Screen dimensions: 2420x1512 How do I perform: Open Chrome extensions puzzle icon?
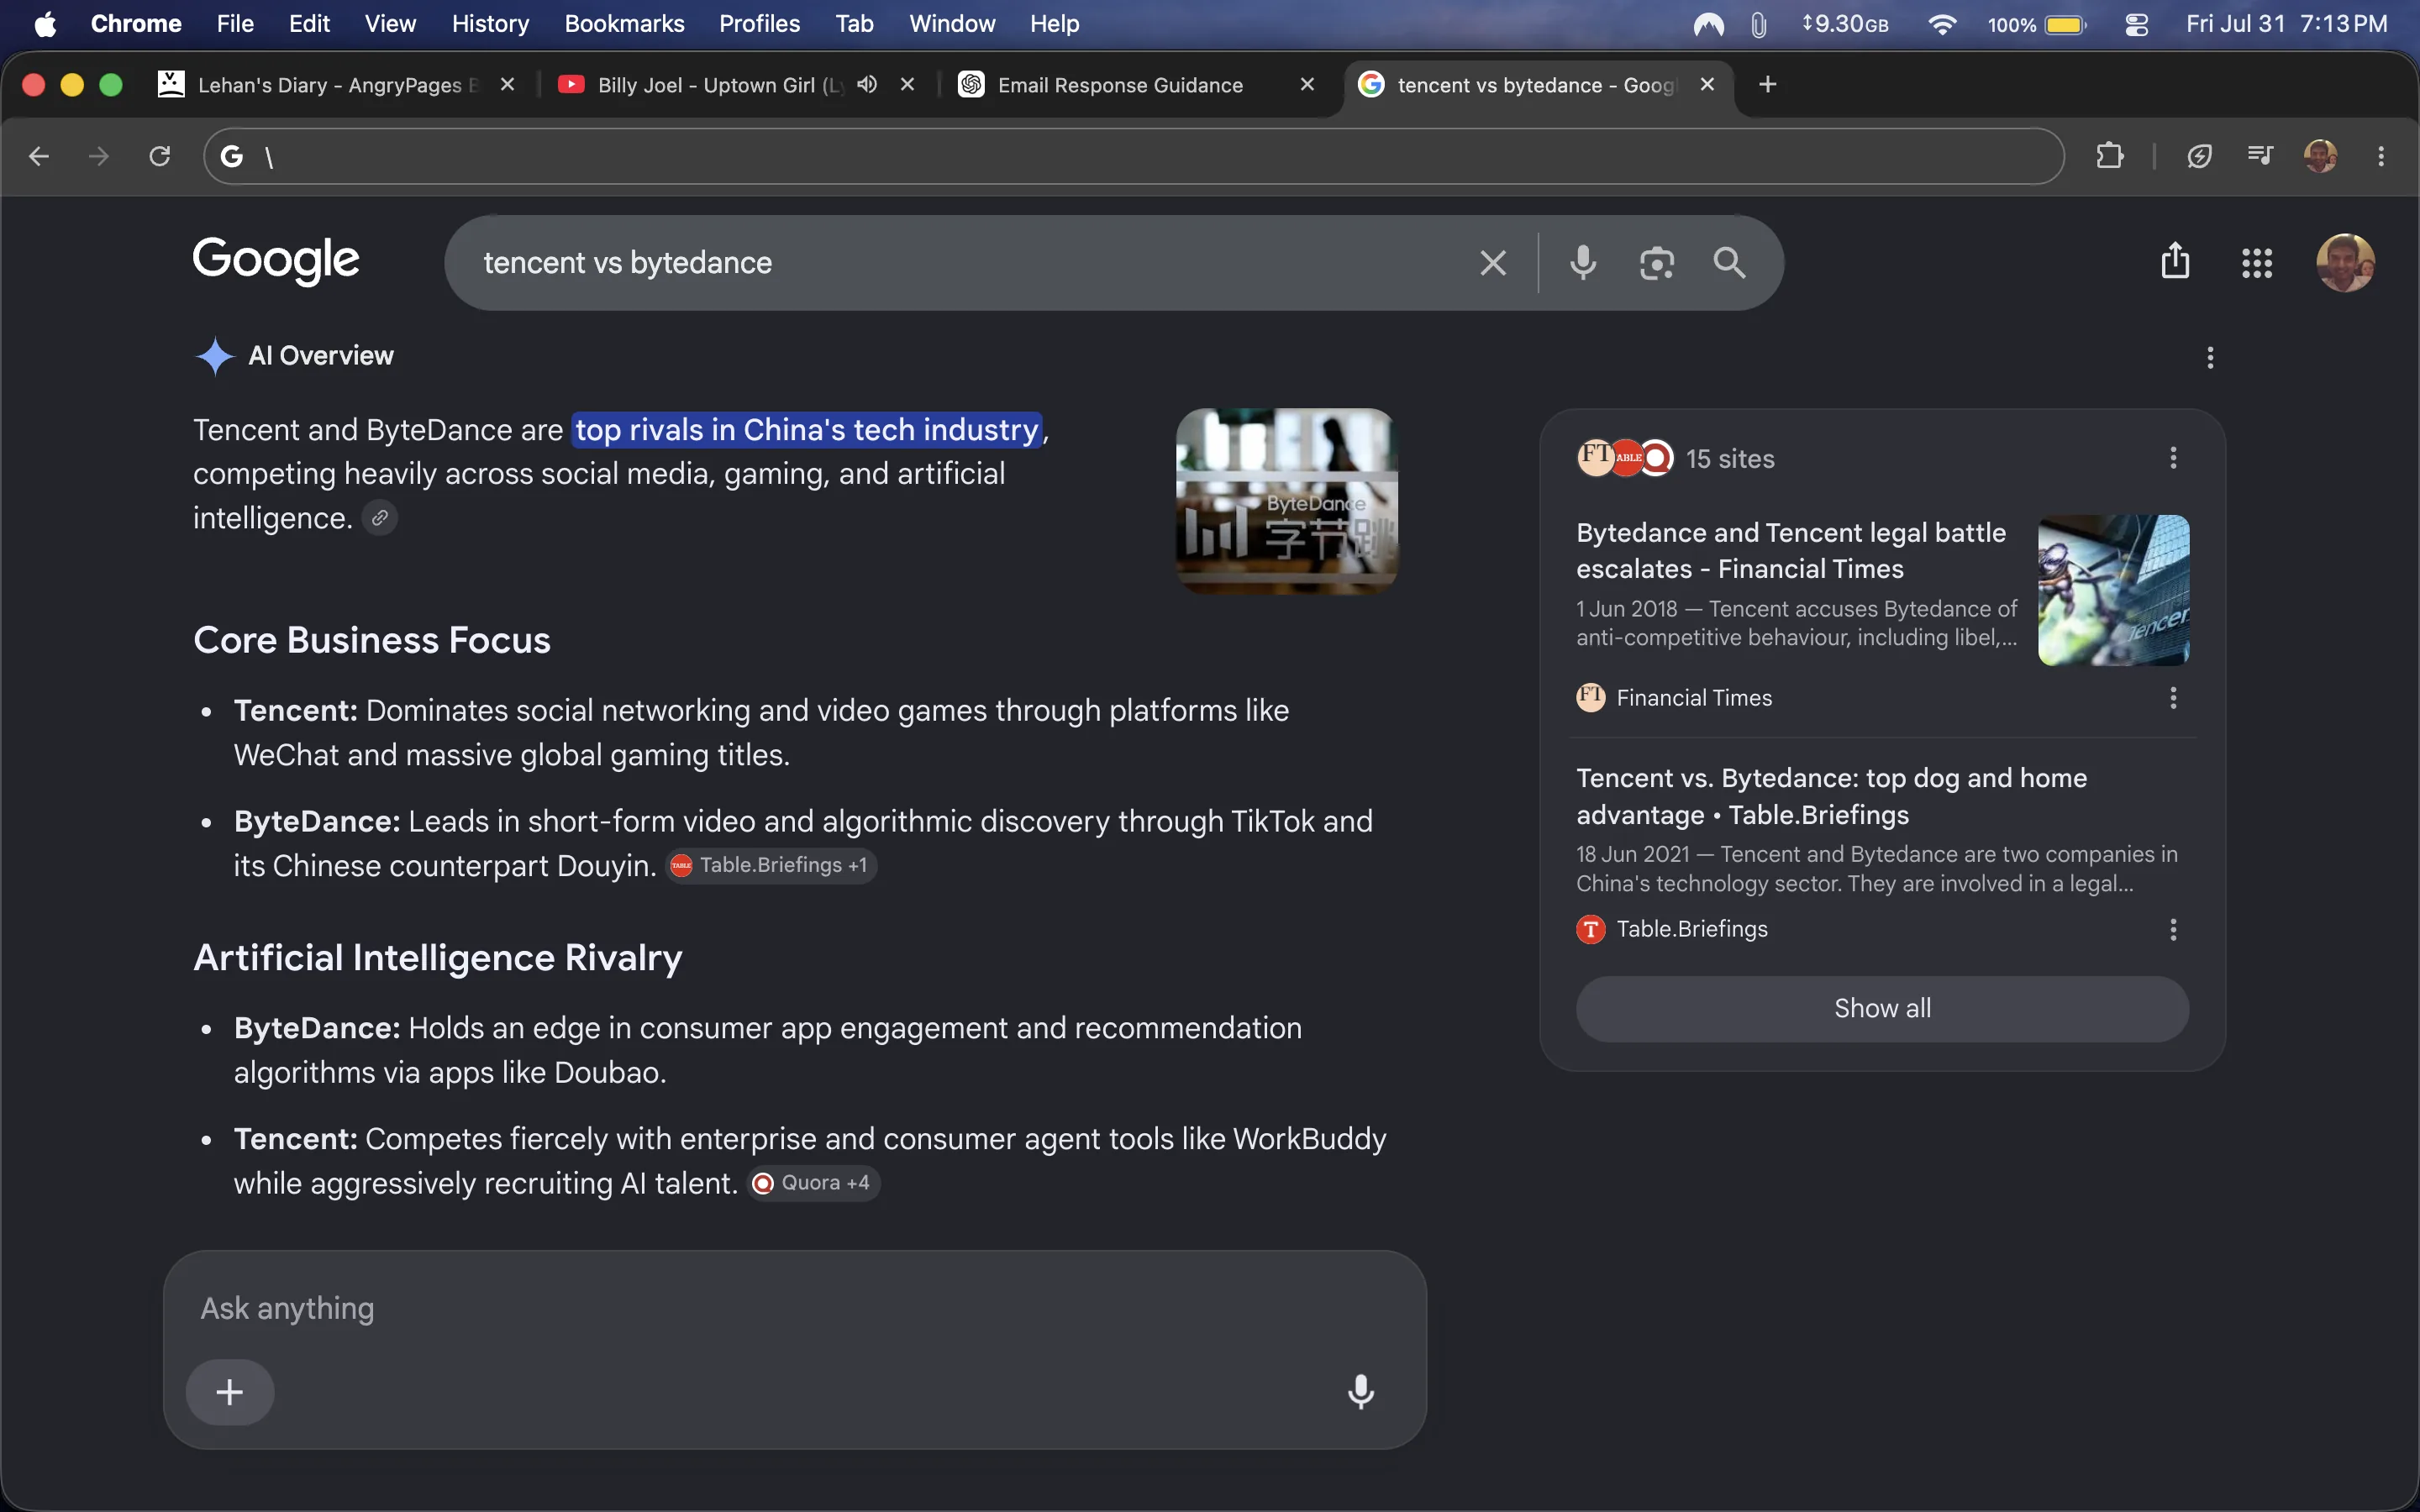[2110, 156]
